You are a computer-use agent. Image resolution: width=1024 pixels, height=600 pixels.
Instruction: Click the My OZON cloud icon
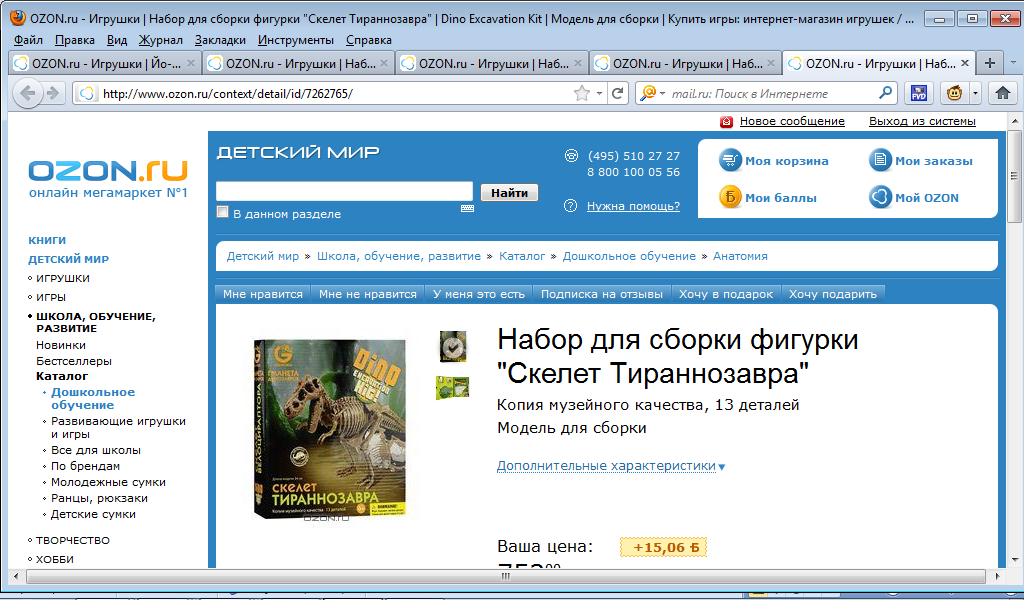pyautogui.click(x=880, y=197)
